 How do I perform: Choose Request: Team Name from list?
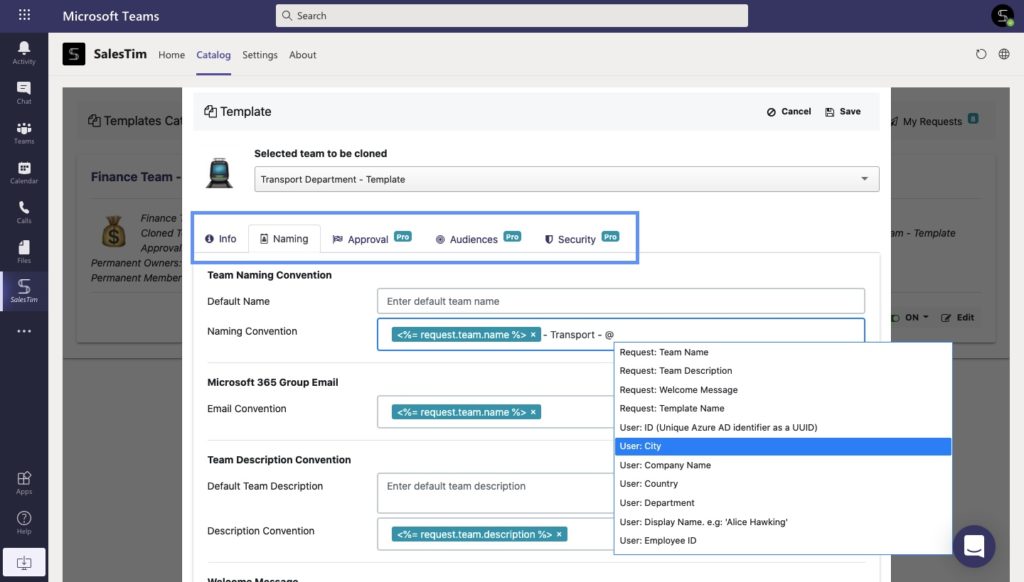tap(782, 352)
